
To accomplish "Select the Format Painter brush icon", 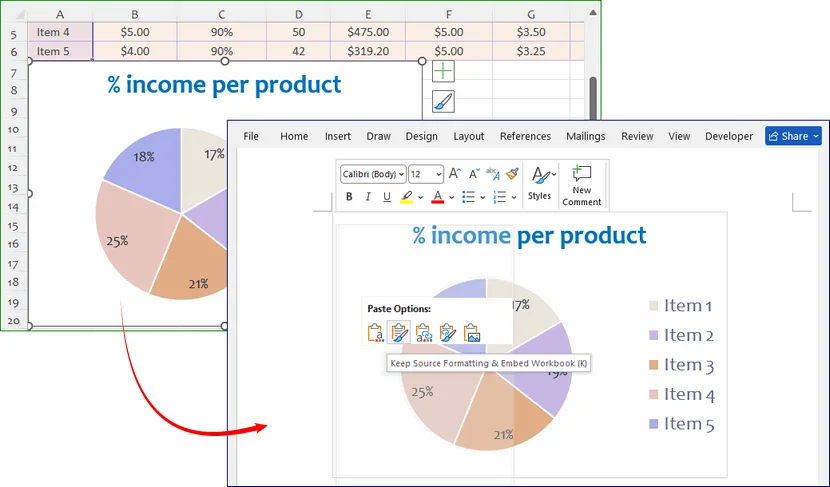I will point(512,173).
